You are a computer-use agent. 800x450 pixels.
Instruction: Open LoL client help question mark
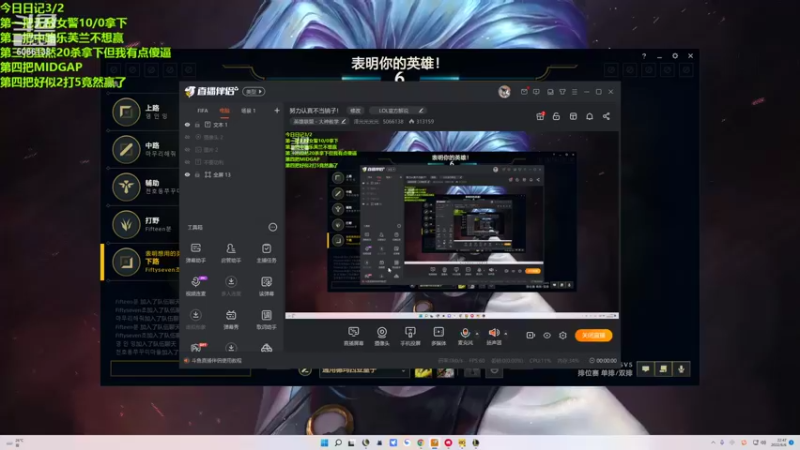tap(644, 56)
